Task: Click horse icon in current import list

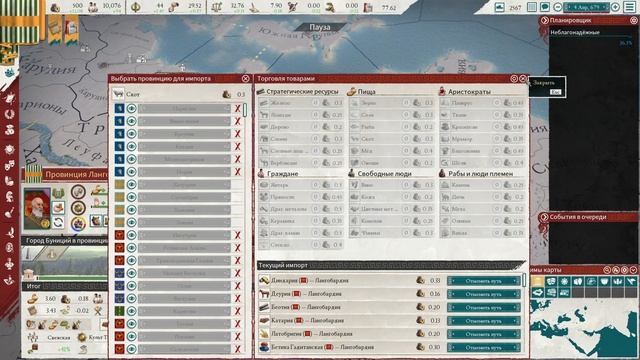Action: 264,293
